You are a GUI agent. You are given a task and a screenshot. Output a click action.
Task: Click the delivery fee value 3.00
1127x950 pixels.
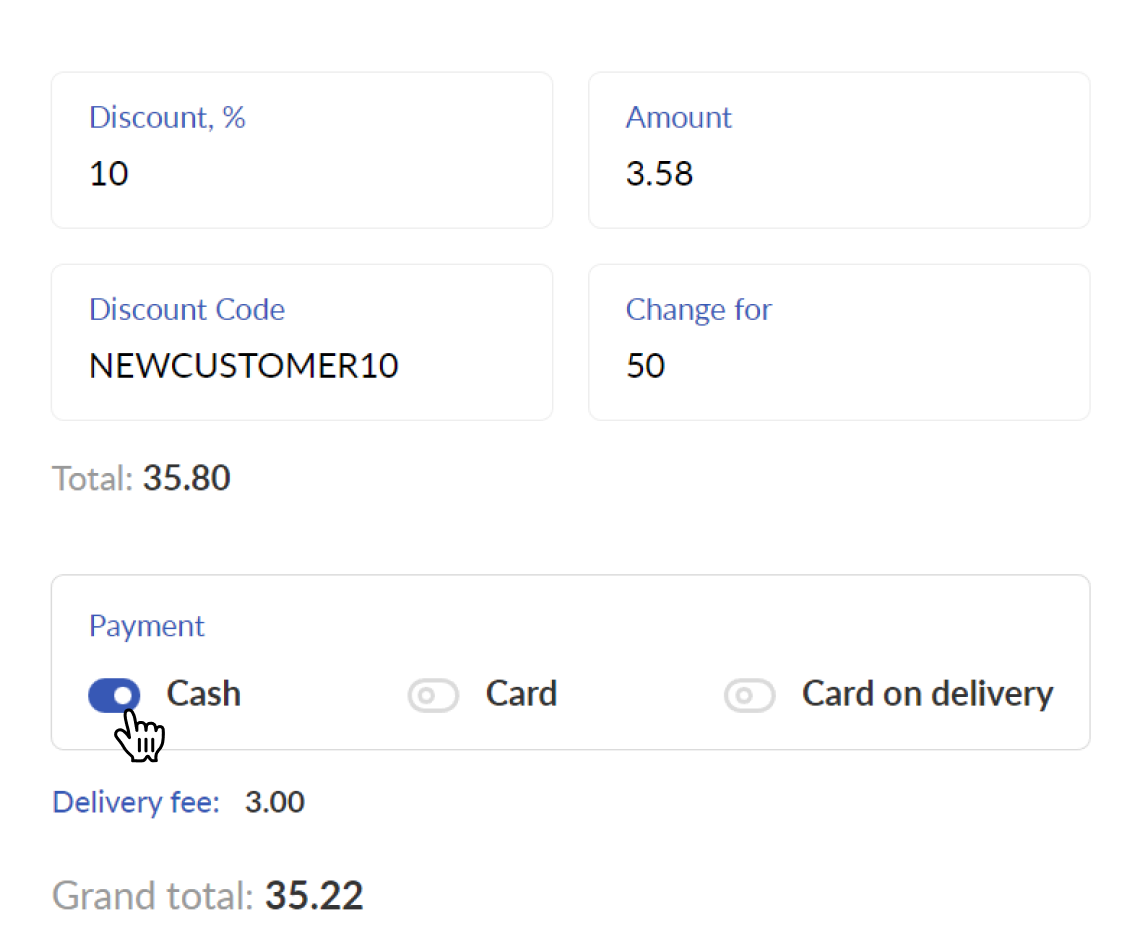pyautogui.click(x=275, y=802)
